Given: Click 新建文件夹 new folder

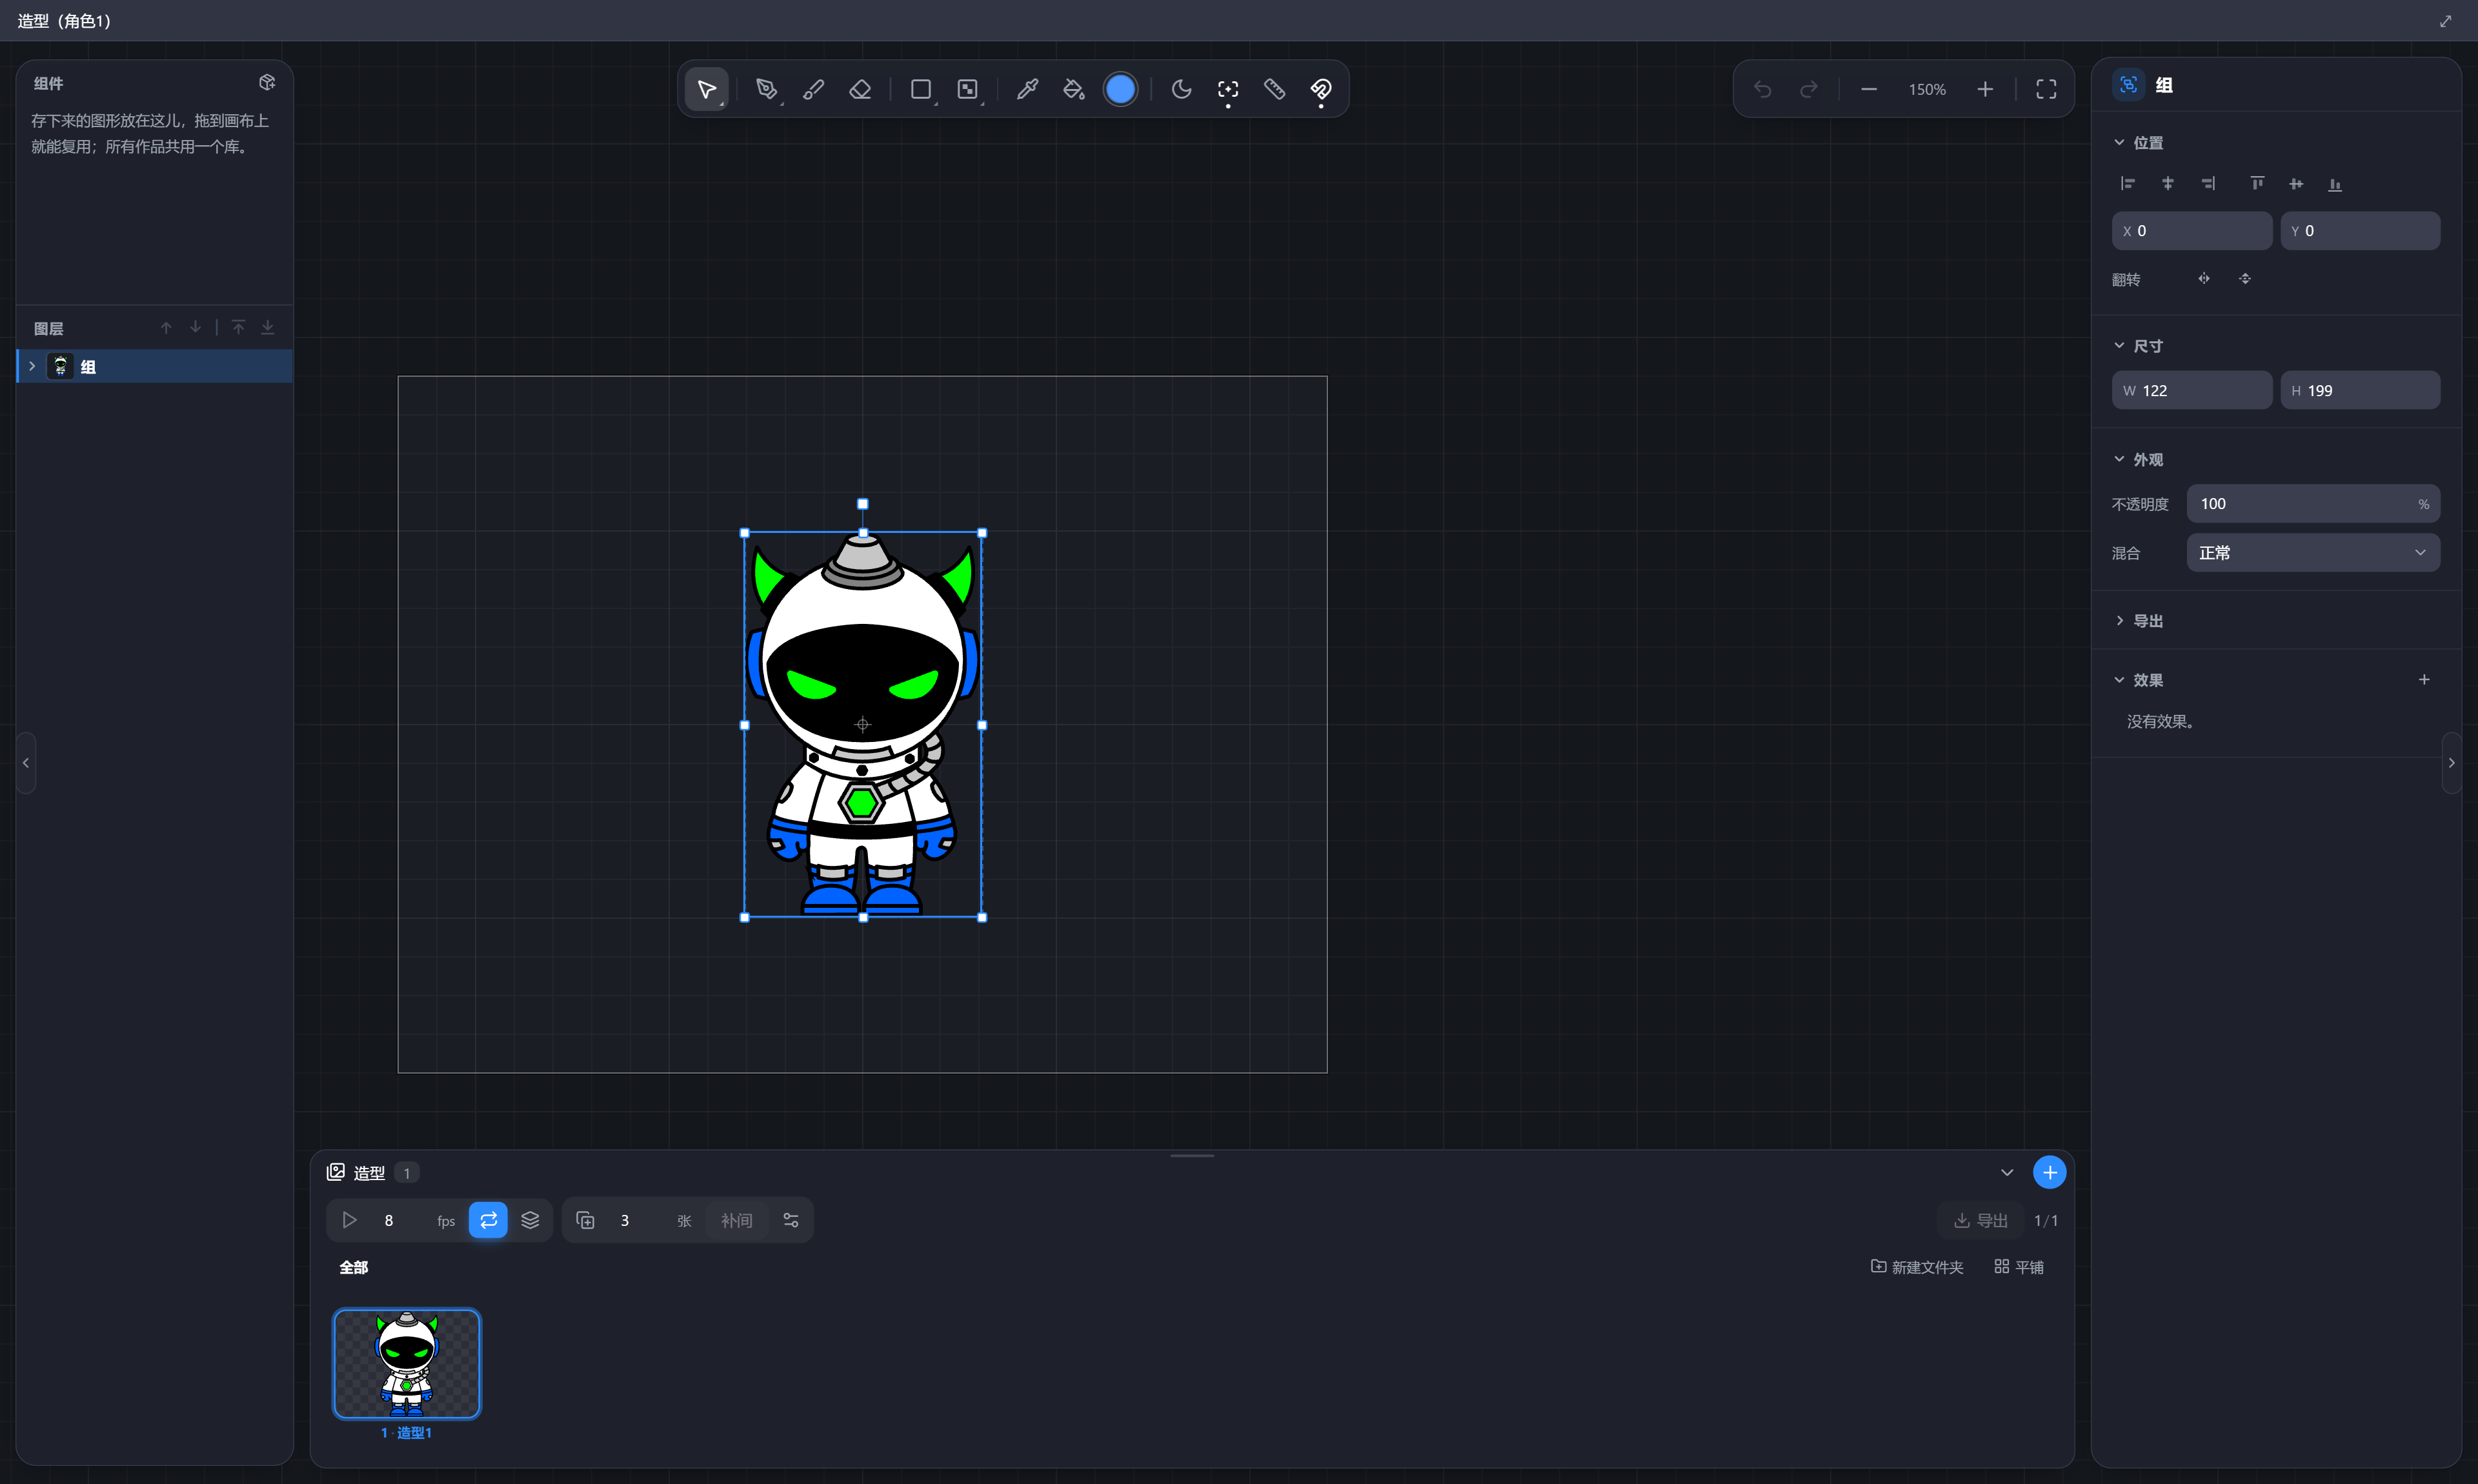Looking at the screenshot, I should 1917,1268.
